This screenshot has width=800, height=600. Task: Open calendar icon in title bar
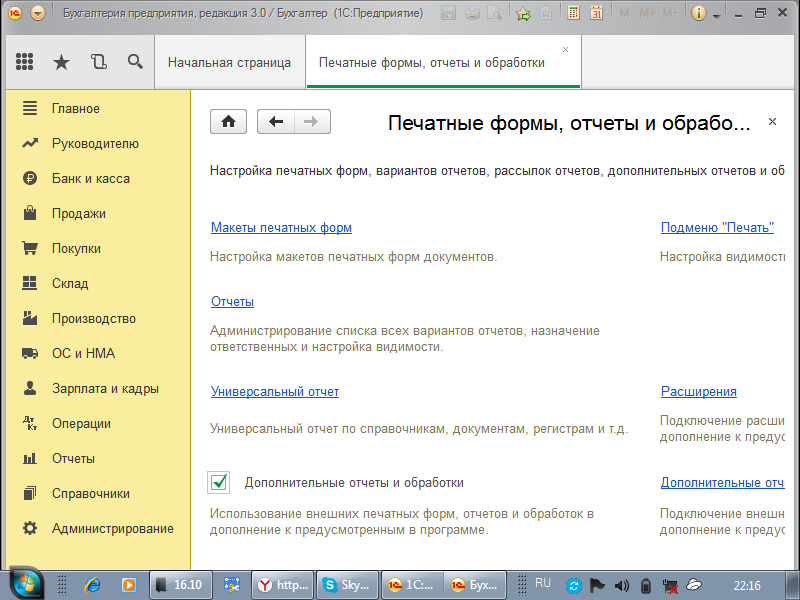[596, 14]
